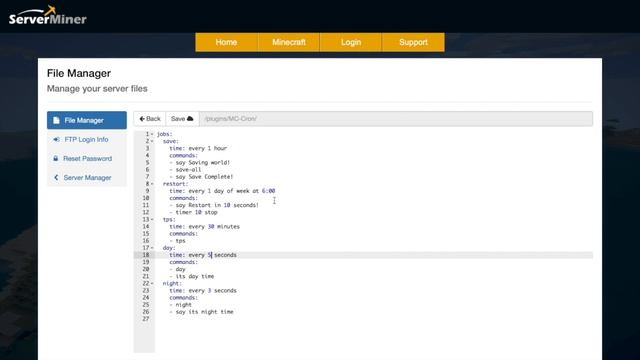Click line 'say Save Complete!'
640x360 pixels.
tap(201, 177)
